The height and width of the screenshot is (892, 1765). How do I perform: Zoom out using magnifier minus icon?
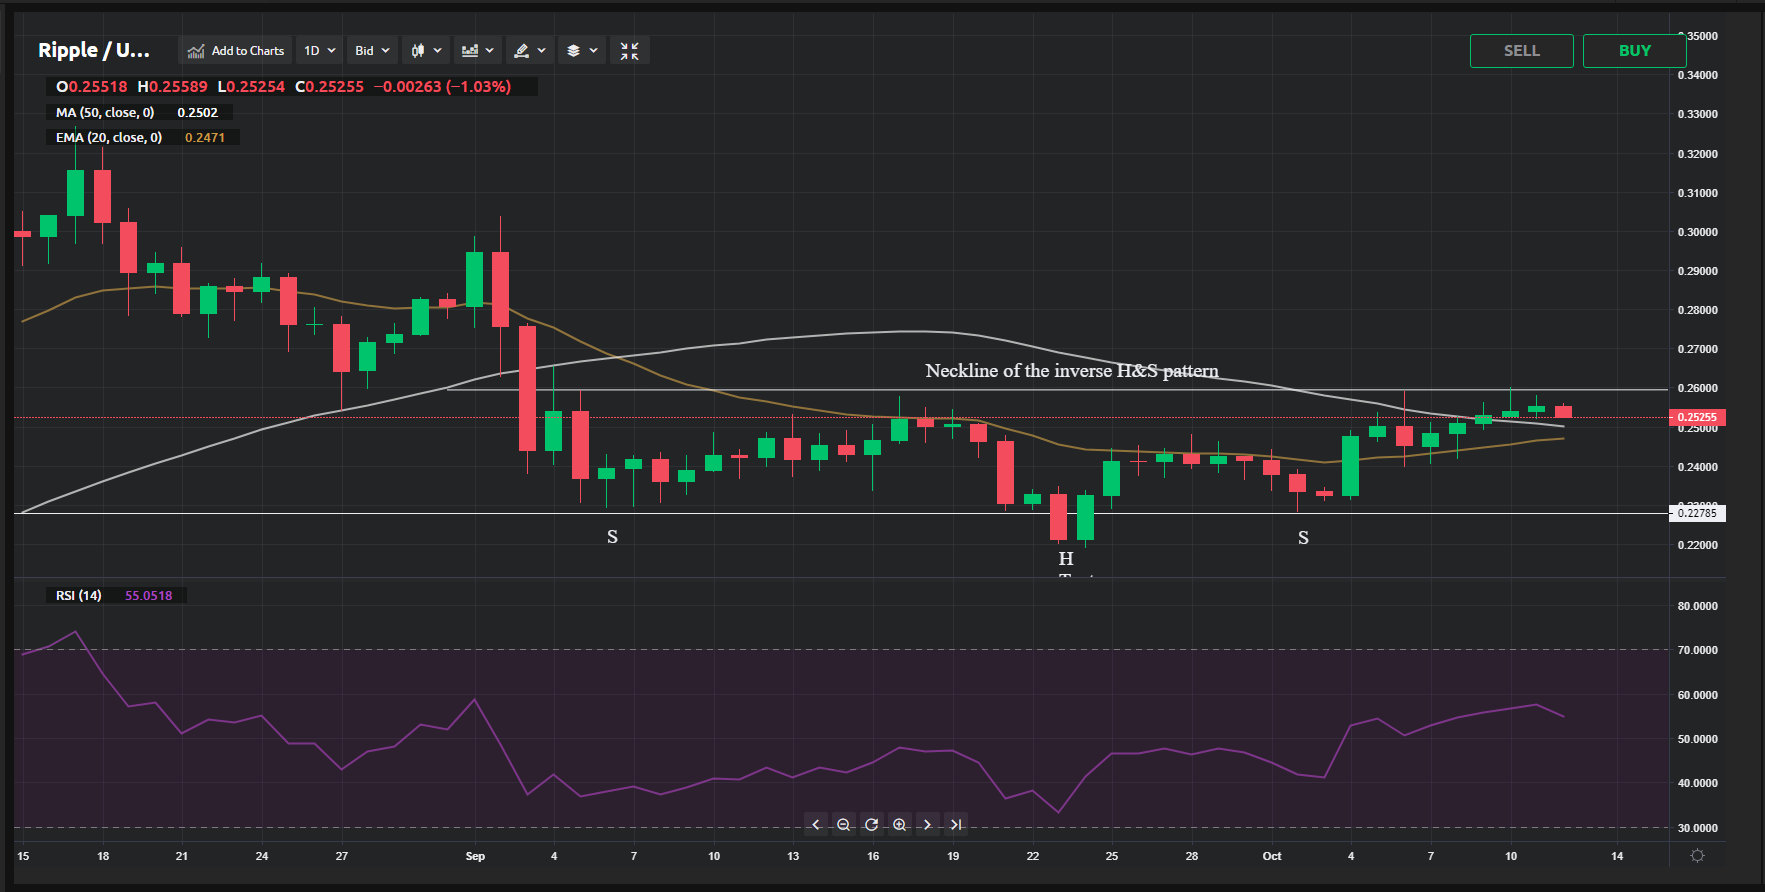844,825
